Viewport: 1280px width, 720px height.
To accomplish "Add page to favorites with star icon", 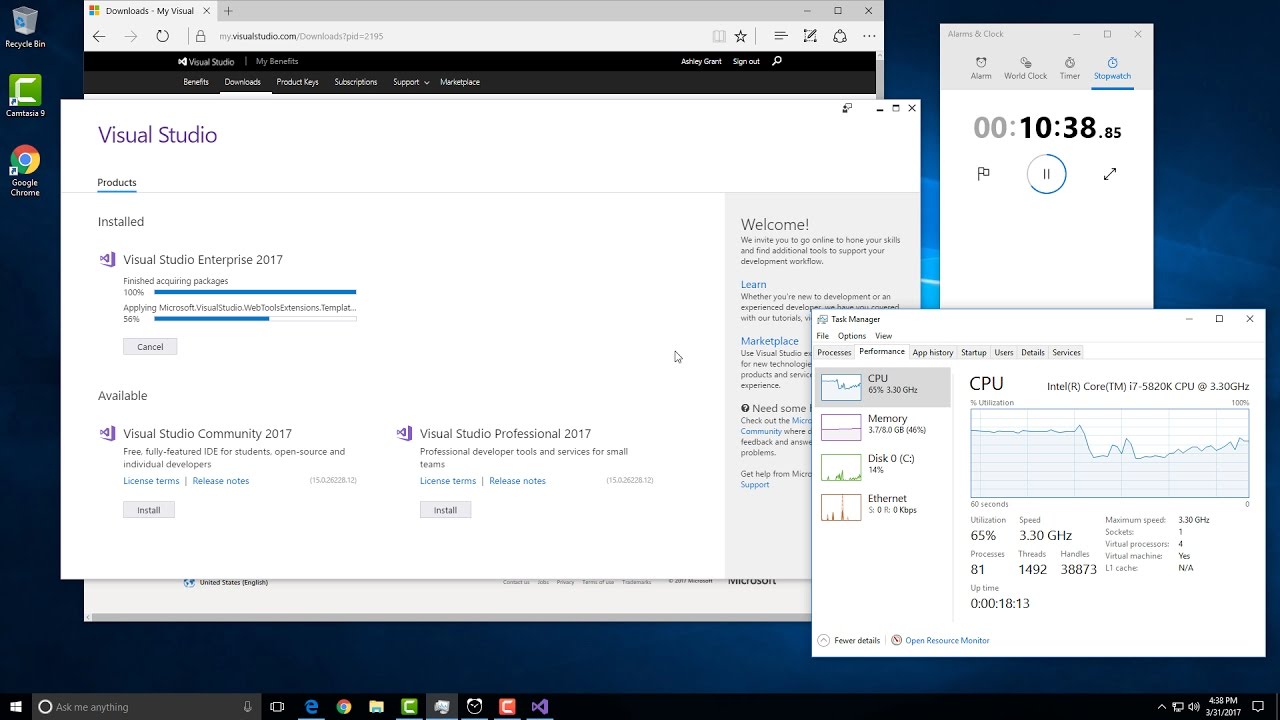I will pos(741,36).
